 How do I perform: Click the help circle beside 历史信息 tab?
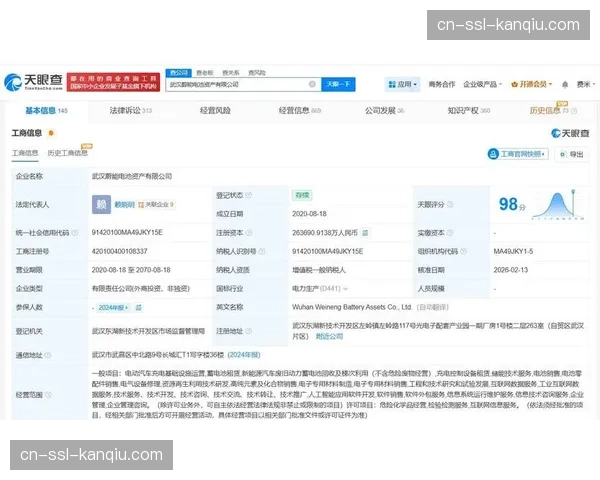(574, 111)
